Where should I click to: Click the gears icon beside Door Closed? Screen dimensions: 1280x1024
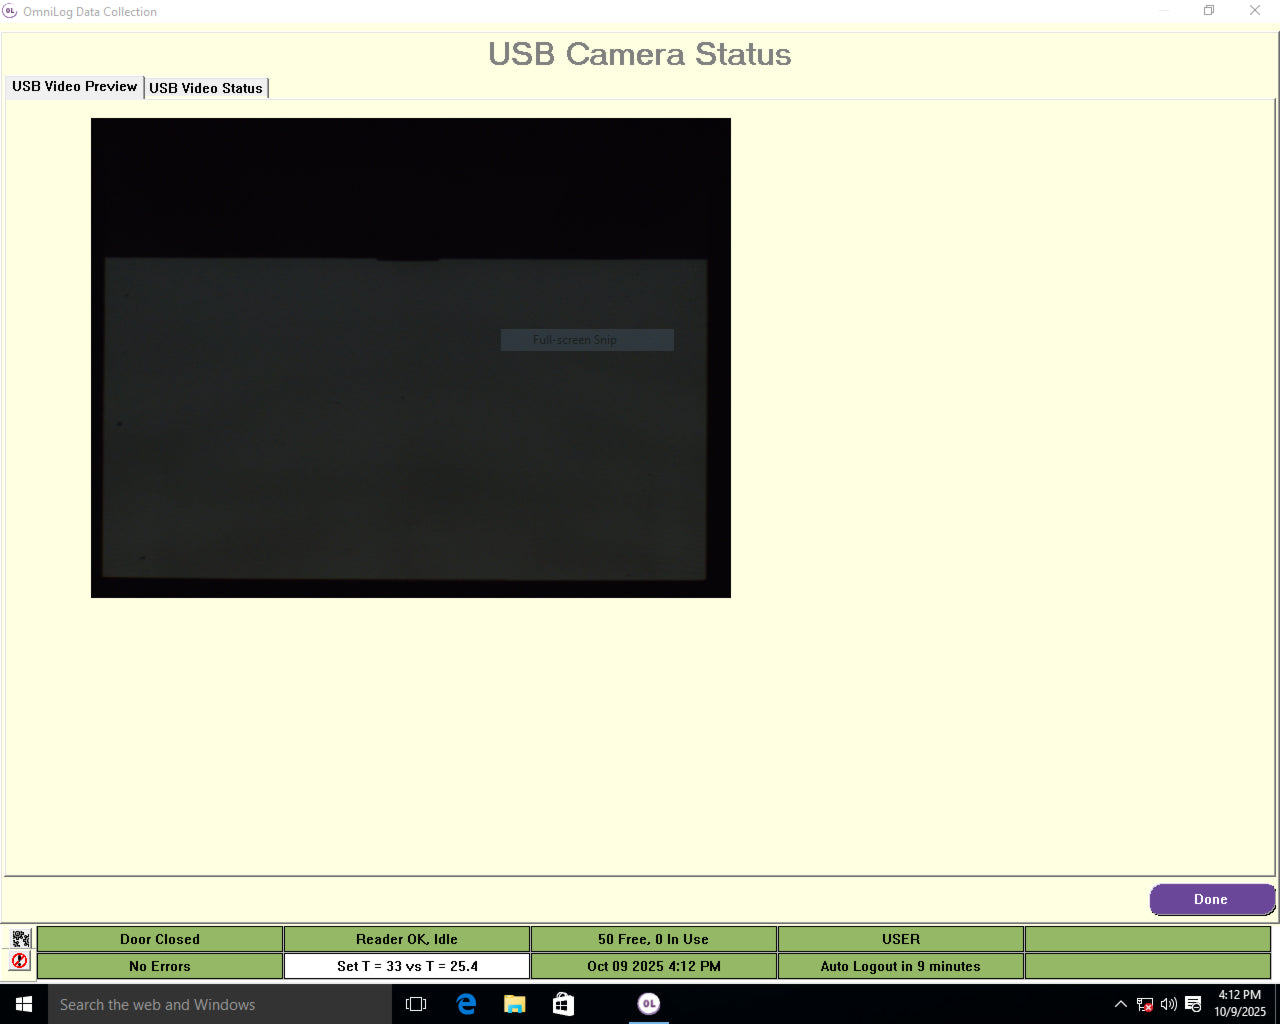click(20, 938)
